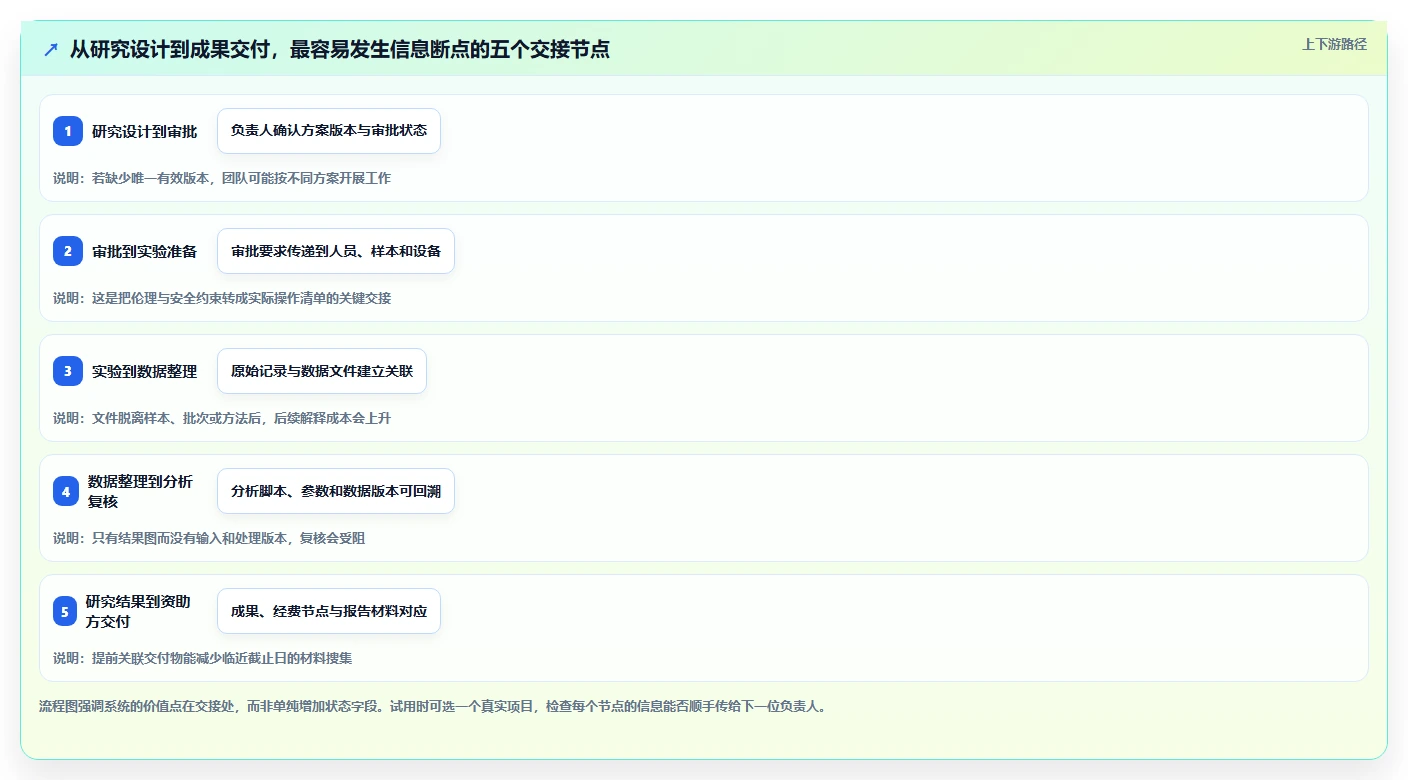Select the 审批要求传递到人员、样本和设备 box
The width and height of the screenshot is (1408, 780).
click(x=336, y=251)
